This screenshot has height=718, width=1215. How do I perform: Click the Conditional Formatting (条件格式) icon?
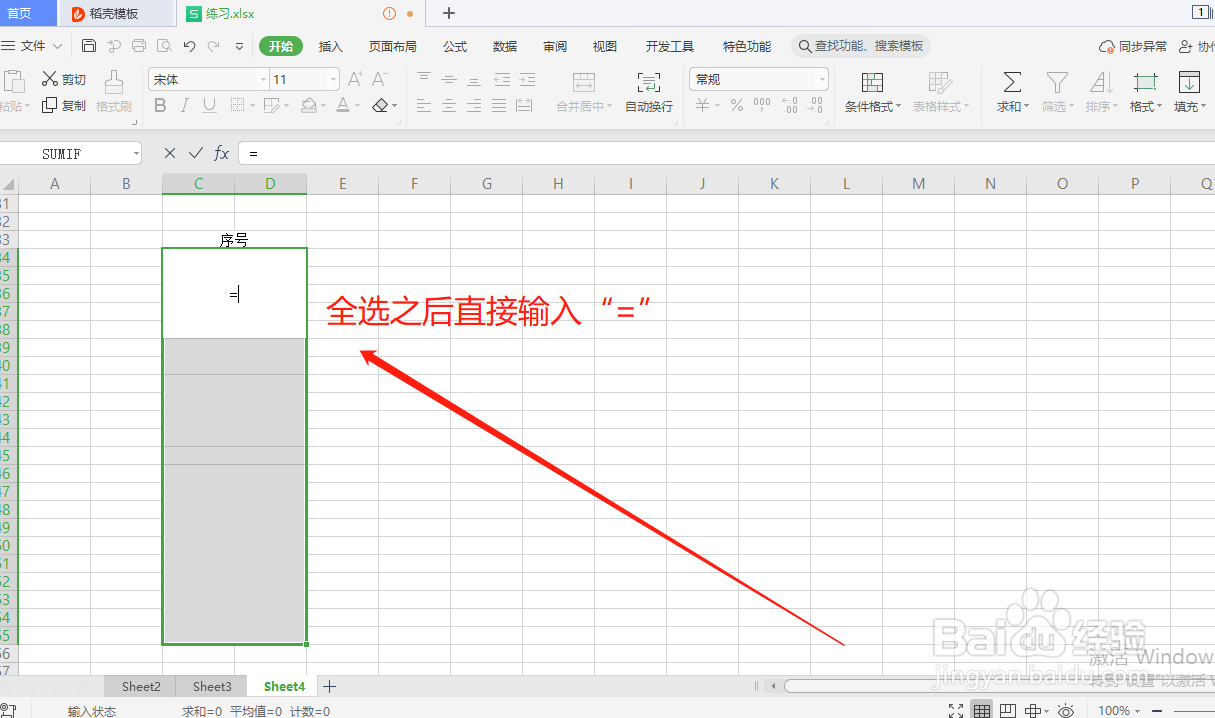[872, 83]
